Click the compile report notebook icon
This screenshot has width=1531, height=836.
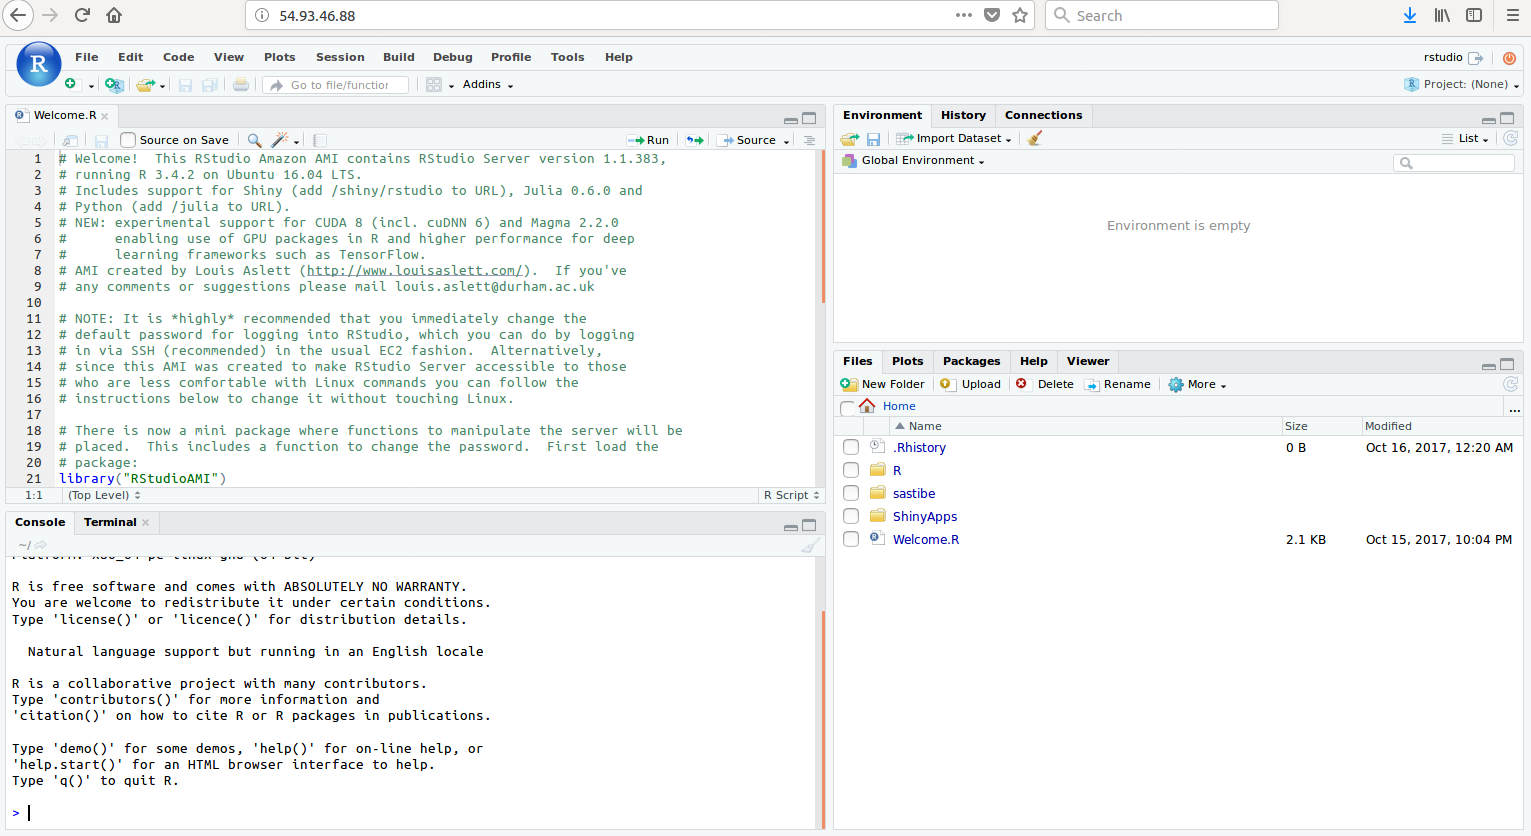pos(320,140)
